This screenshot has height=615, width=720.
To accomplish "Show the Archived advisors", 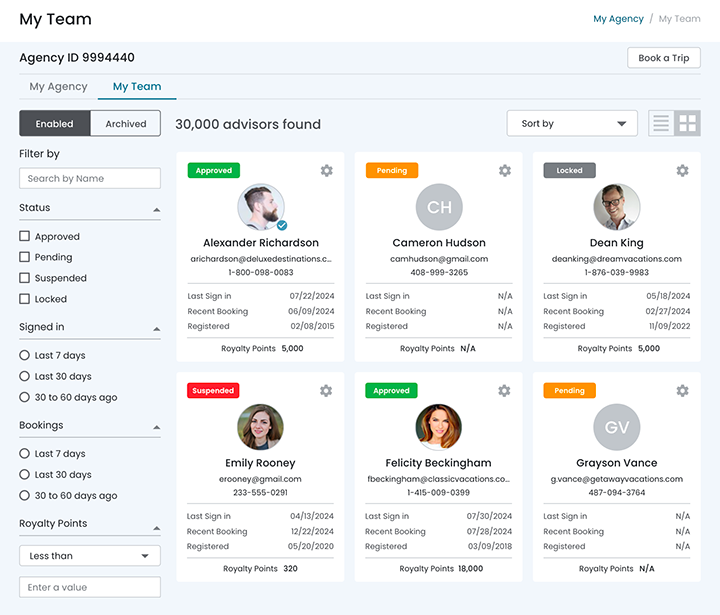I will [x=125, y=124].
